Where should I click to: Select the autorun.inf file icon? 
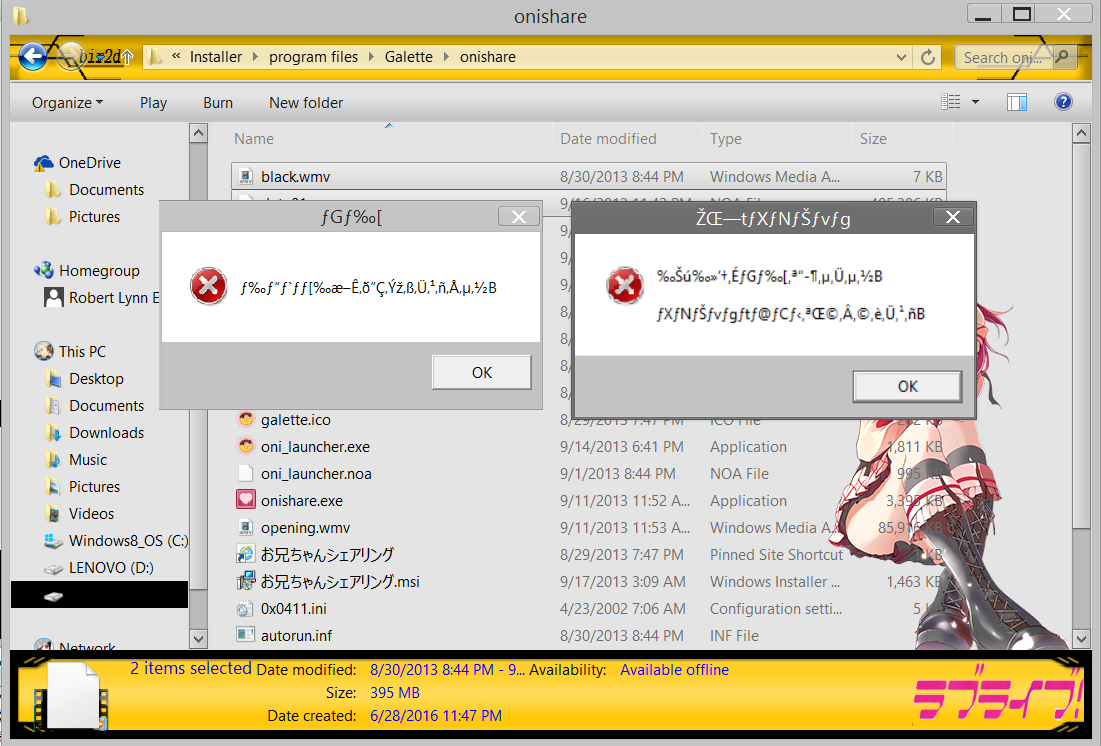(245, 635)
